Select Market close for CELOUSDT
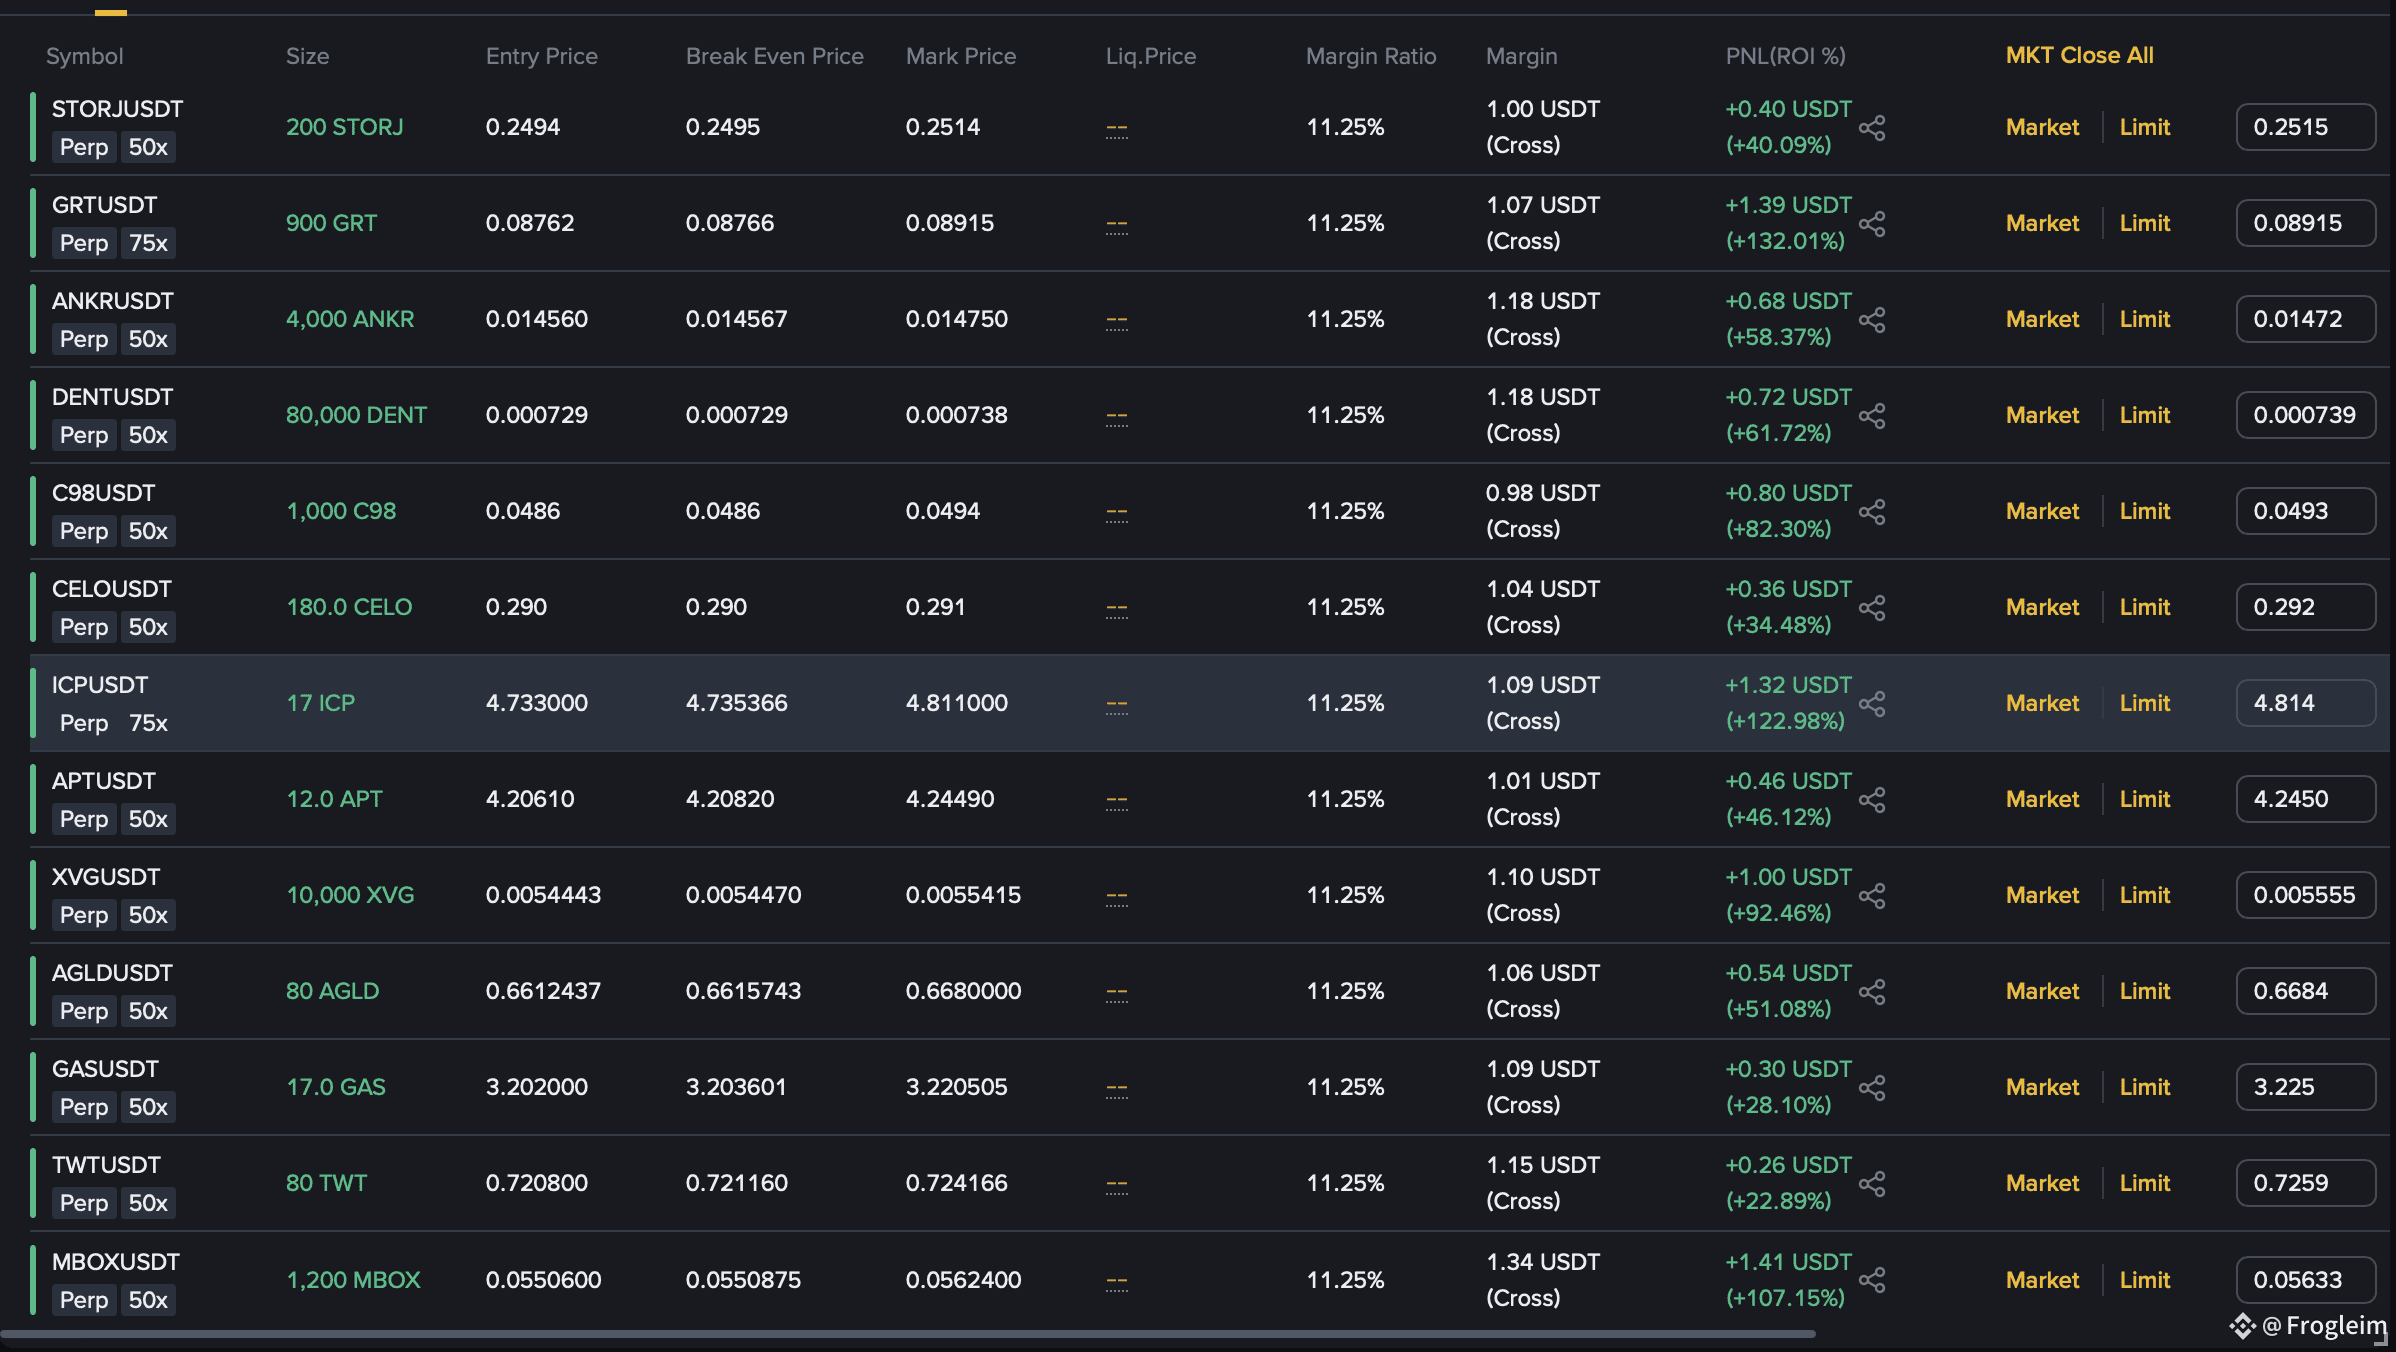Image resolution: width=2396 pixels, height=1352 pixels. pyautogui.click(x=2042, y=607)
